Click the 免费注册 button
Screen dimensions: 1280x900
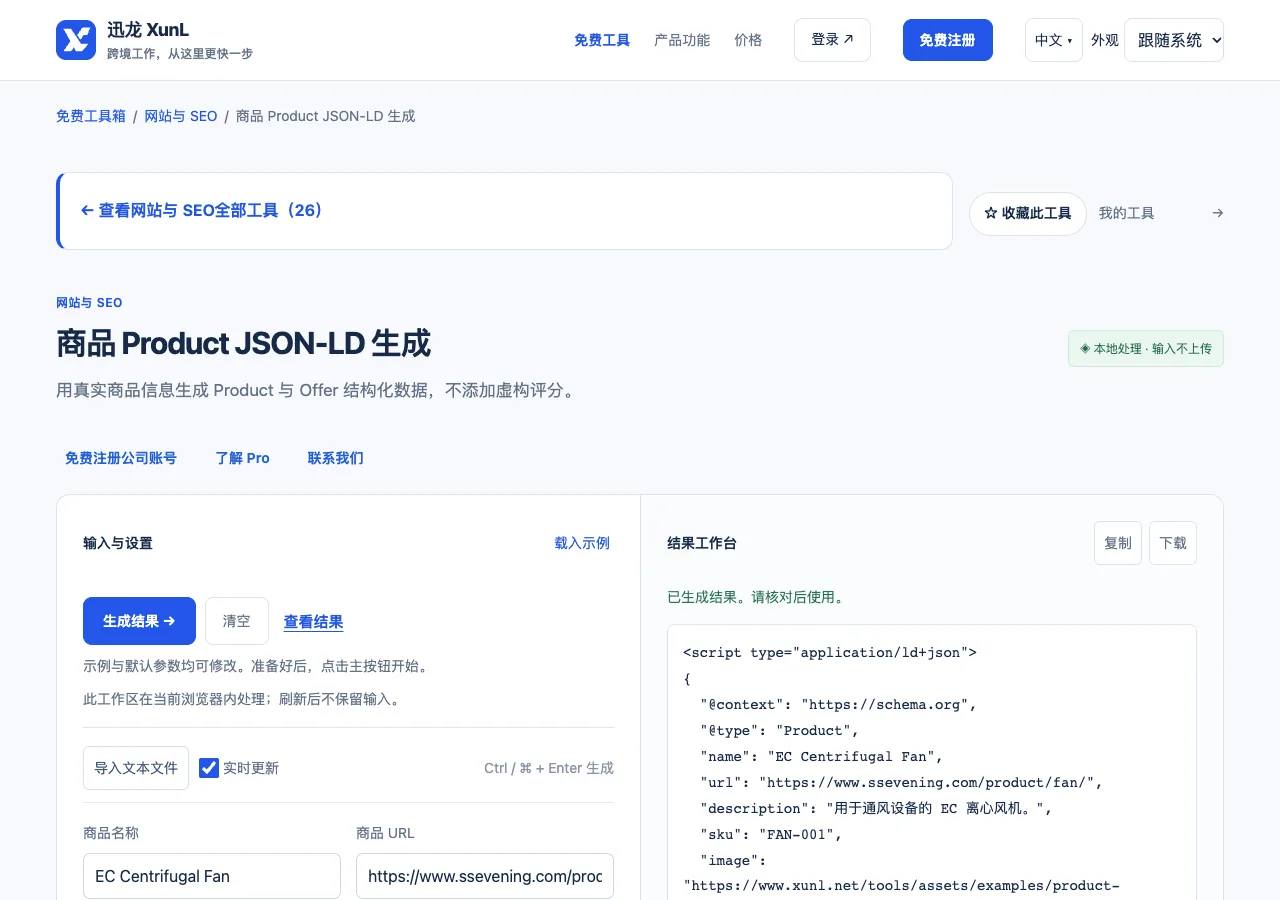[948, 40]
